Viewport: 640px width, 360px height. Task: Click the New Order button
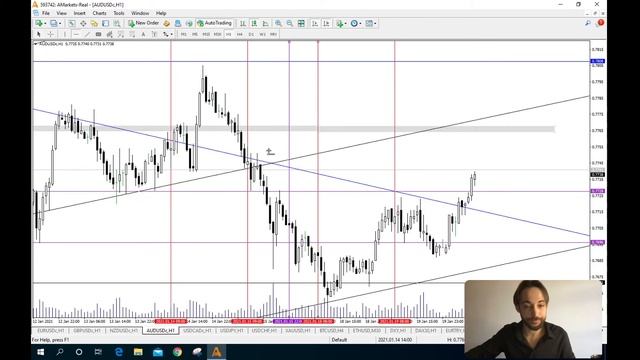pos(143,23)
